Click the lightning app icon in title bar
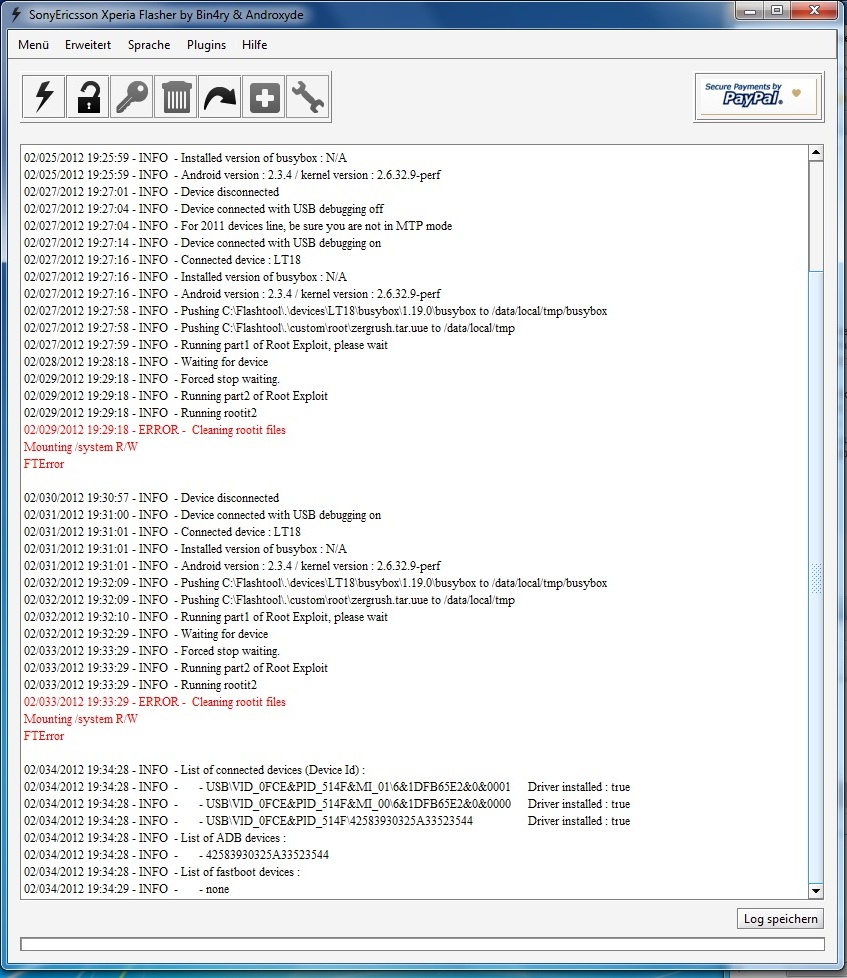847x978 pixels. tap(16, 14)
